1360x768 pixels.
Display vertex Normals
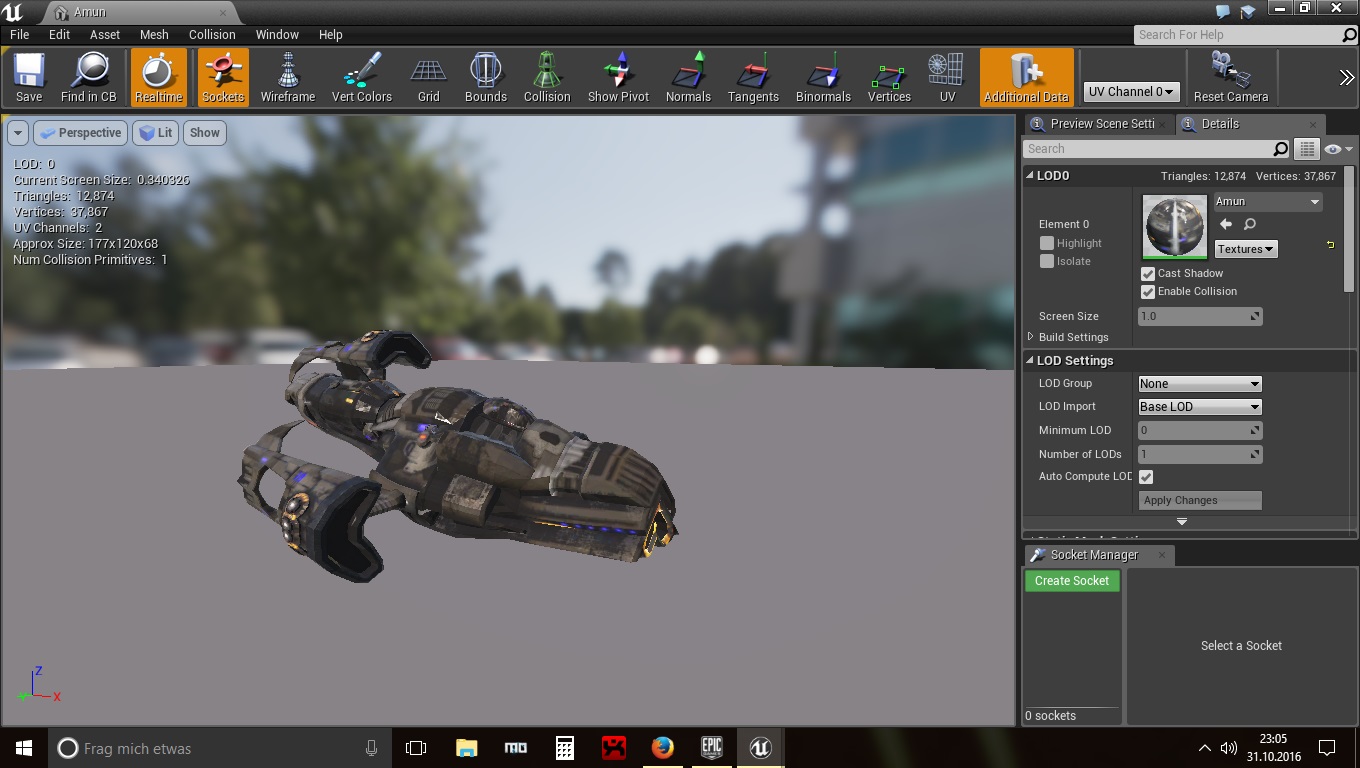[x=688, y=77]
